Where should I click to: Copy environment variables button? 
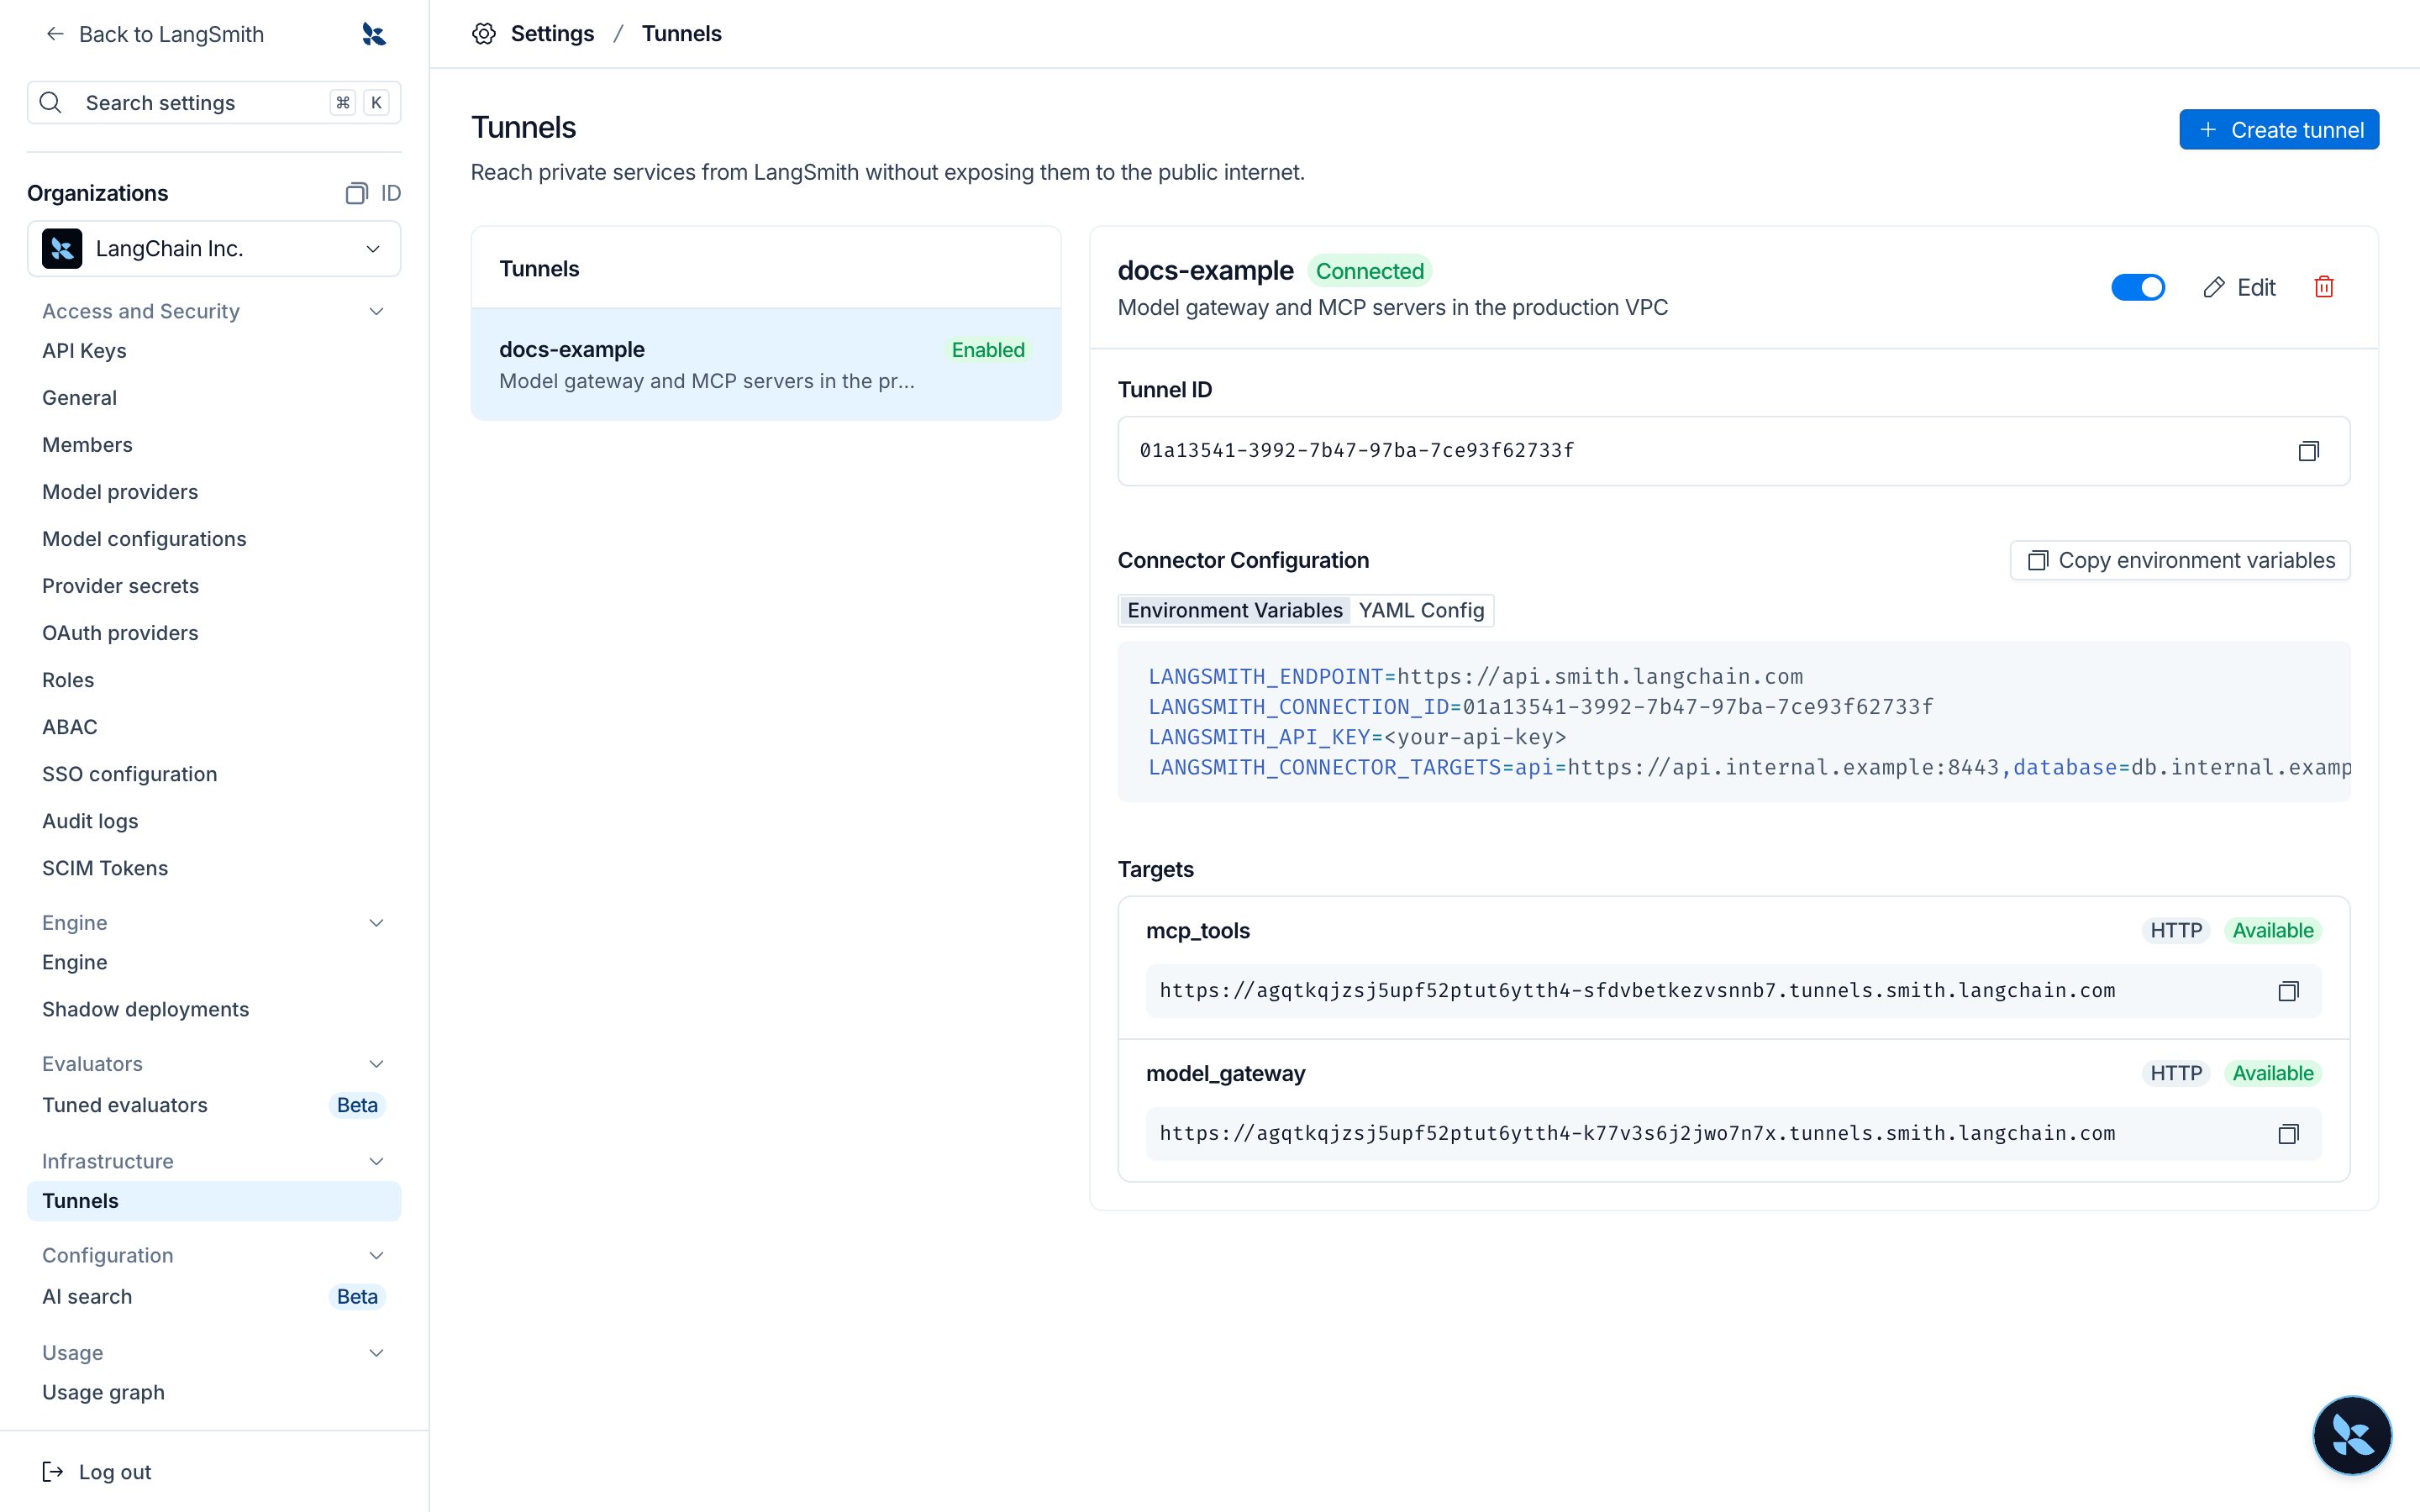pyautogui.click(x=2180, y=560)
